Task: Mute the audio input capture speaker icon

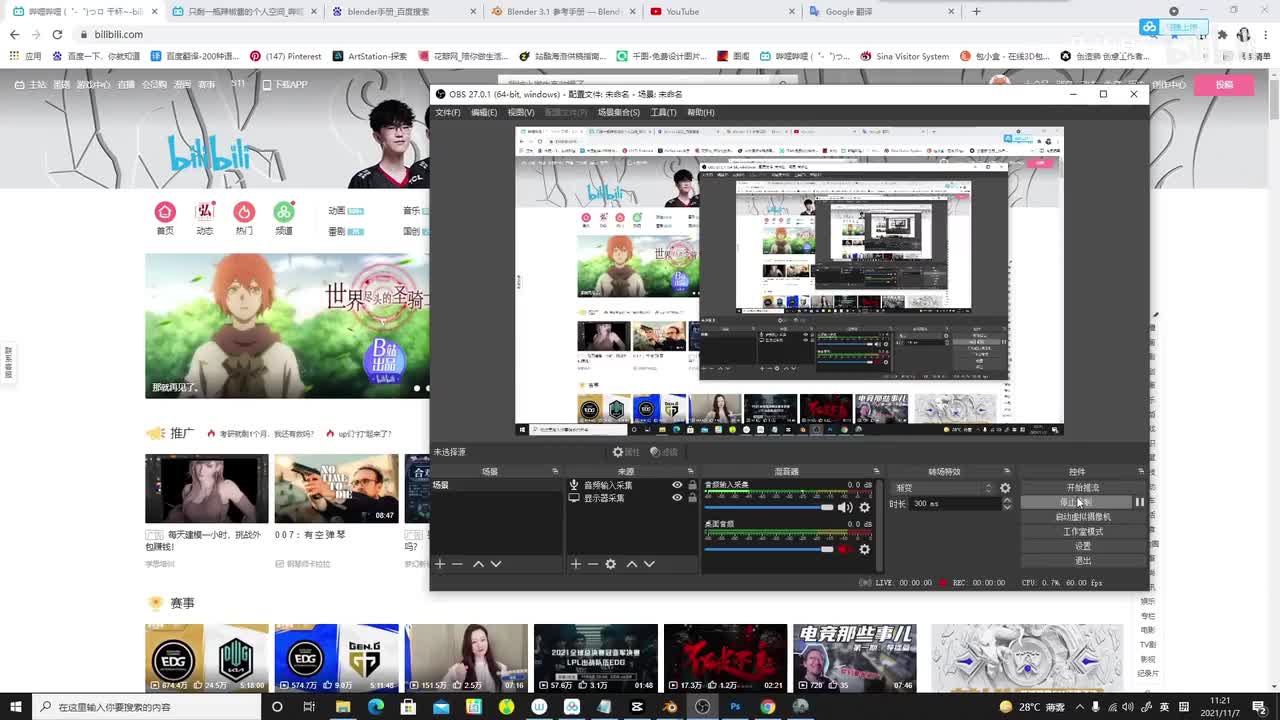Action: pyautogui.click(x=845, y=507)
